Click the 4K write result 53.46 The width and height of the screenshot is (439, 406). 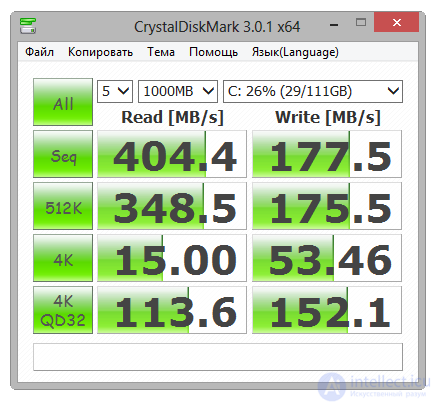(327, 258)
